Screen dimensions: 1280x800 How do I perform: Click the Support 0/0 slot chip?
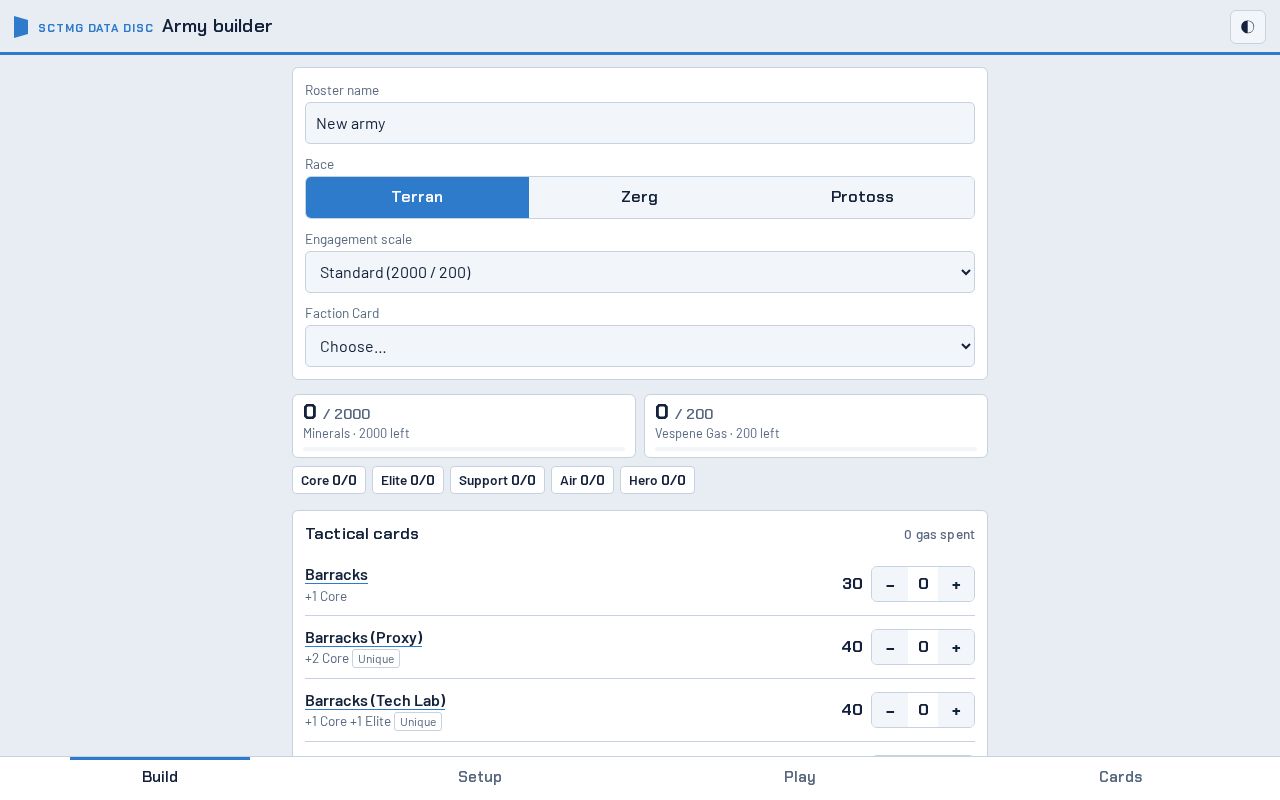tap(497, 480)
